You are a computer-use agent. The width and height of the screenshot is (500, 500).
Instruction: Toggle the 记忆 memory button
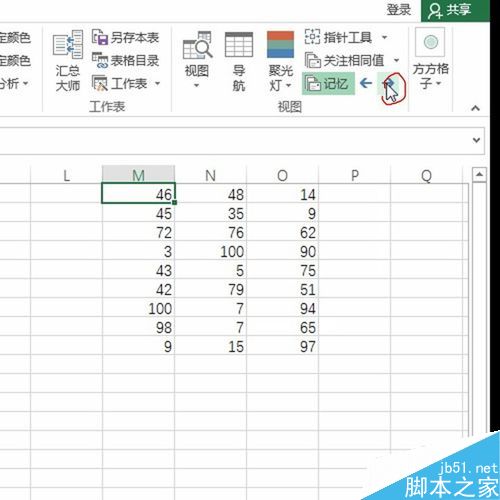(328, 84)
